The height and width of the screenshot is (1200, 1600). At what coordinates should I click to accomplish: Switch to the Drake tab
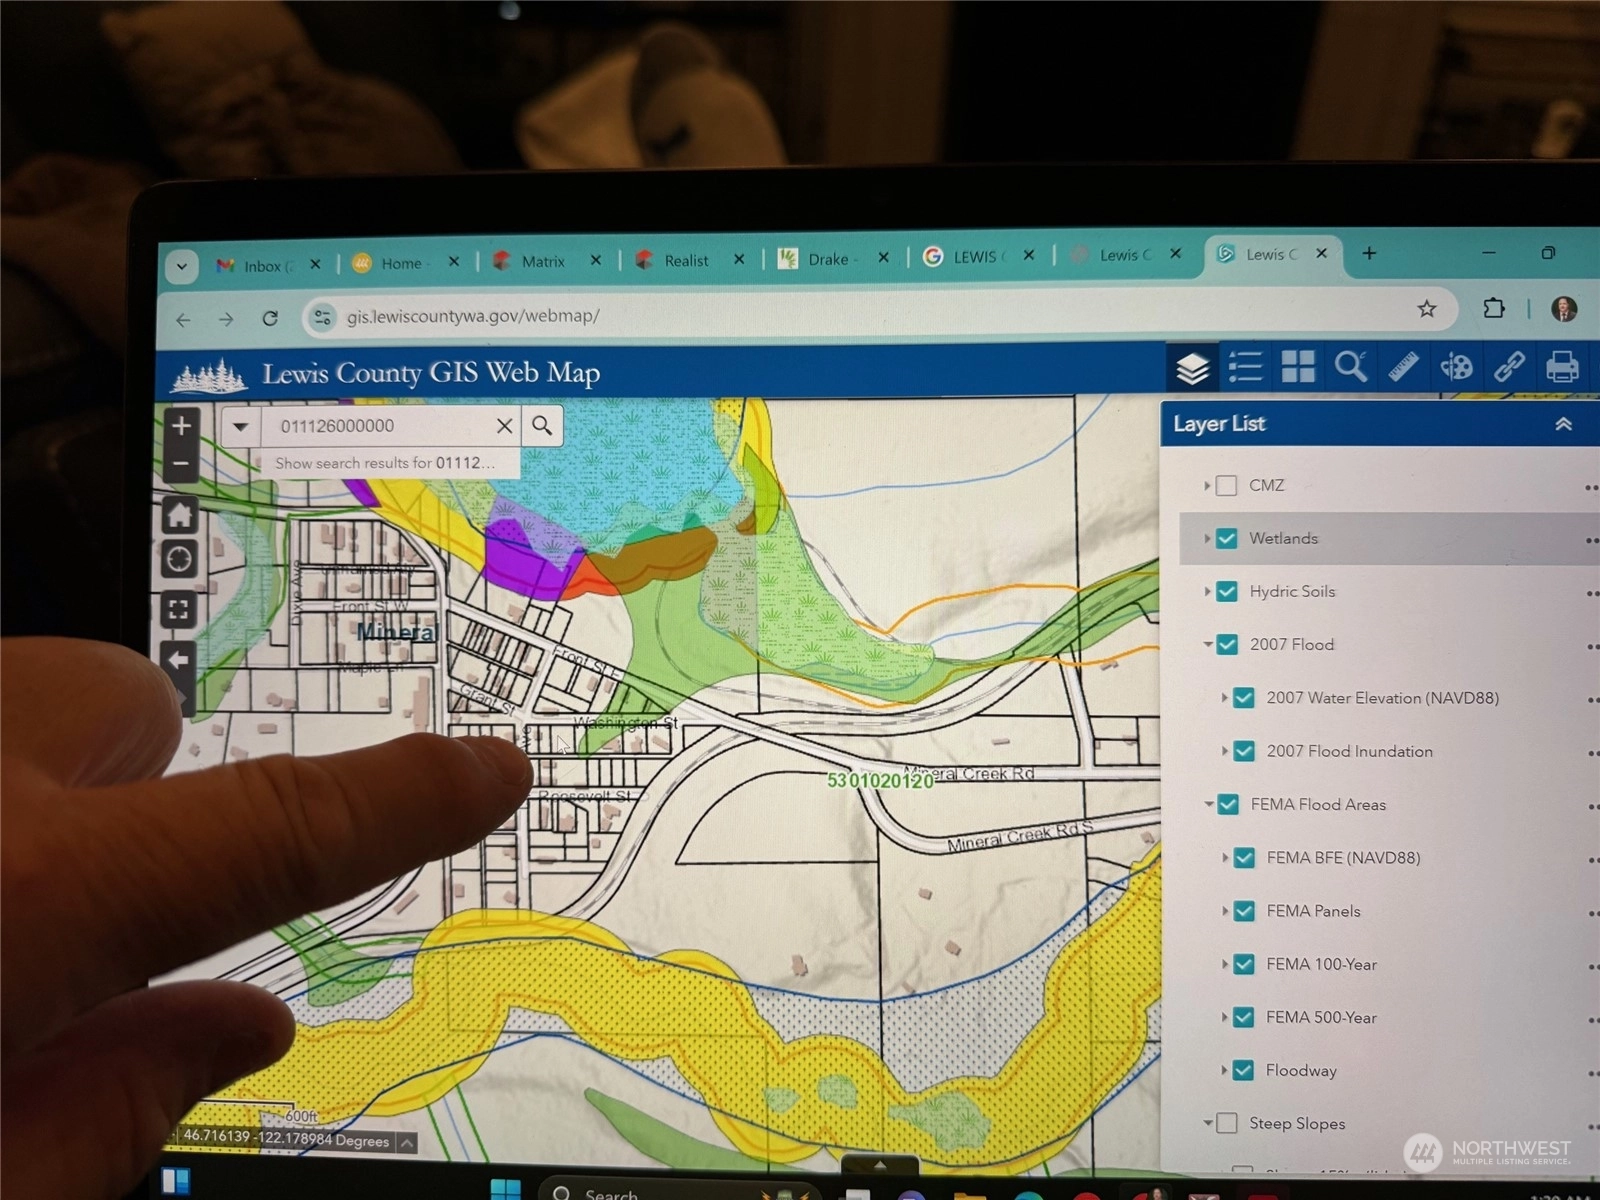point(833,258)
